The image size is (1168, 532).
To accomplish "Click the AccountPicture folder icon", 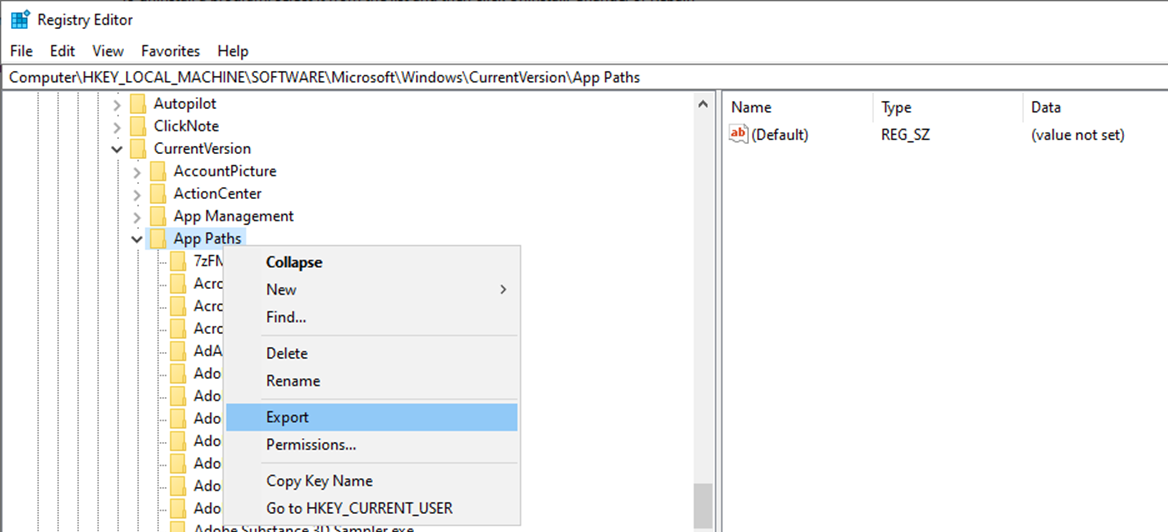I will [x=157, y=171].
